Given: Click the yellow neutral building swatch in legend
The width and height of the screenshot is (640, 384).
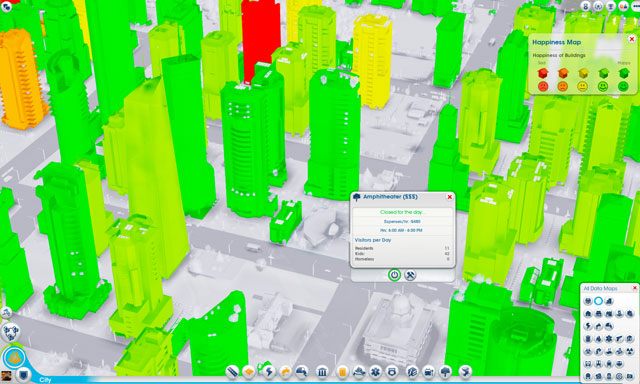Looking at the screenshot, I should tap(583, 73).
